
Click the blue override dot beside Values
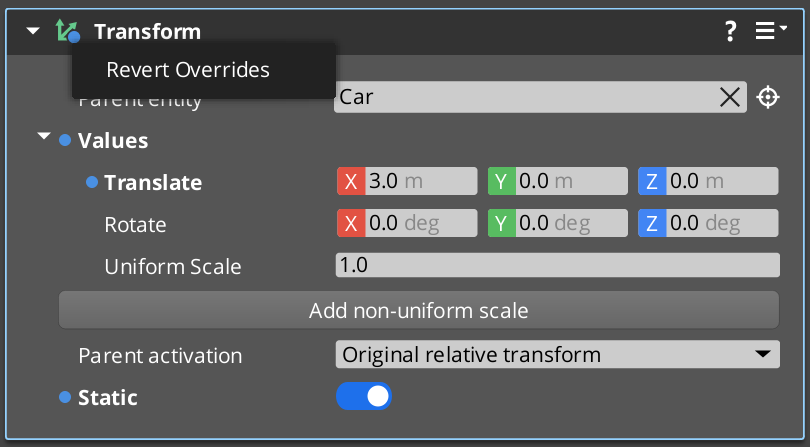pyautogui.click(x=65, y=141)
